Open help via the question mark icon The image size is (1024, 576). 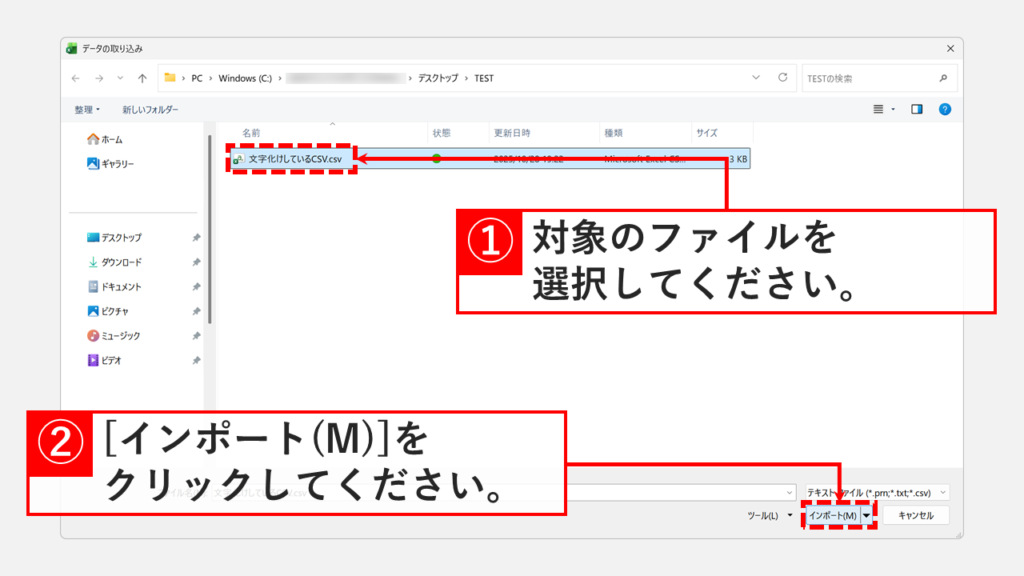(x=944, y=109)
